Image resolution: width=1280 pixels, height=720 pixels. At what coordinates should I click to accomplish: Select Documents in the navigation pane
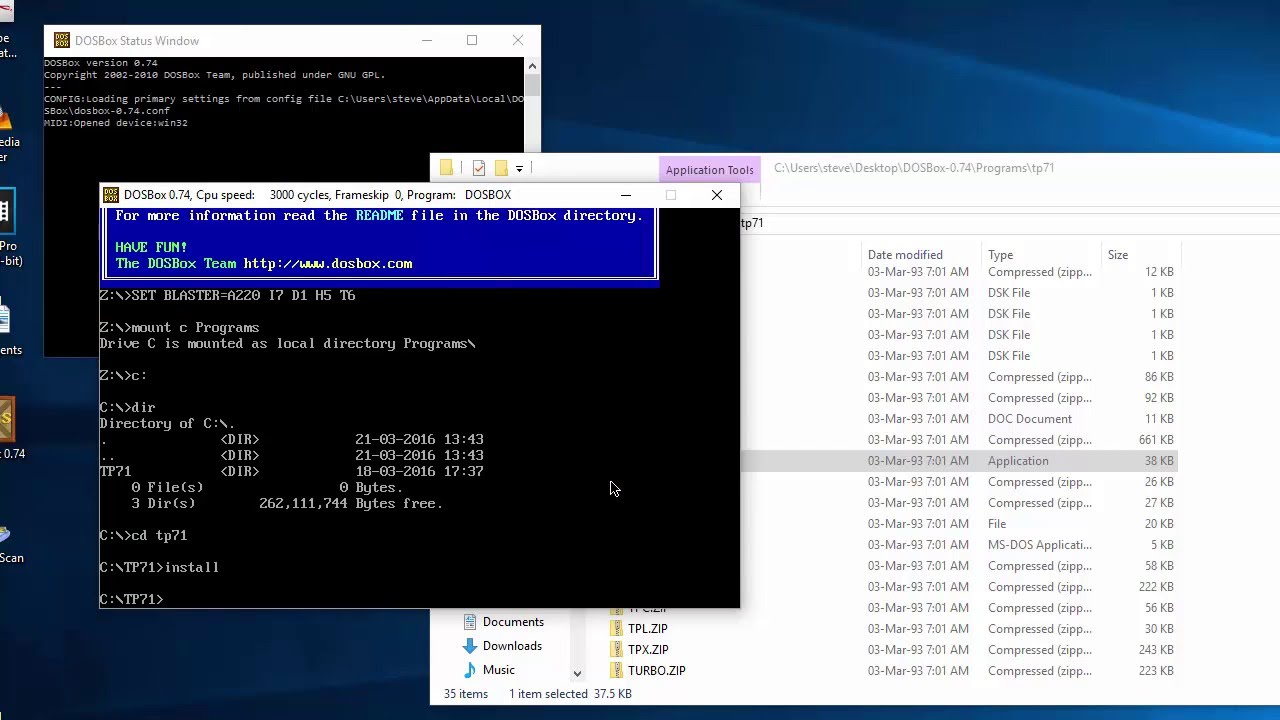(513, 622)
